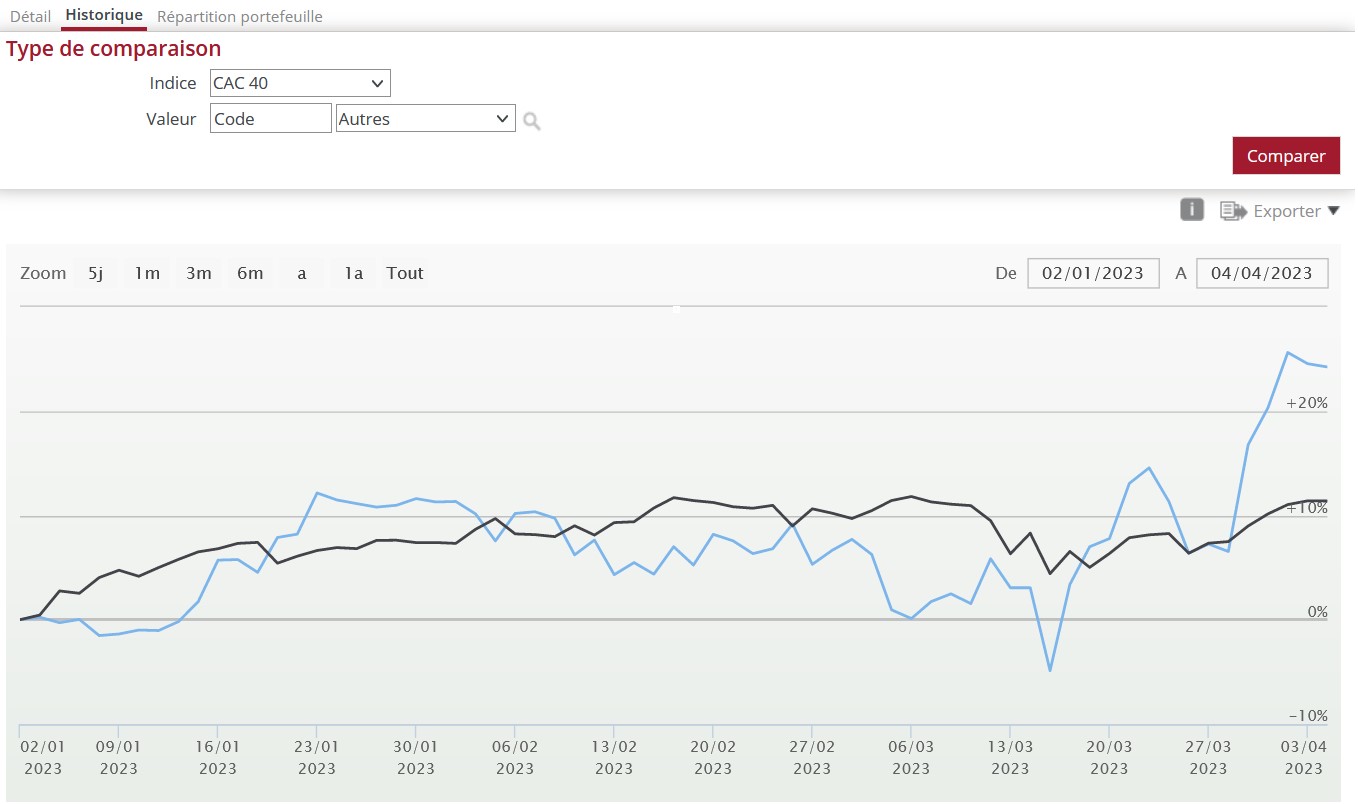Viewport: 1358px width, 804px height.
Task: Click the 09/01 2023 axis label
Action: click(x=119, y=757)
